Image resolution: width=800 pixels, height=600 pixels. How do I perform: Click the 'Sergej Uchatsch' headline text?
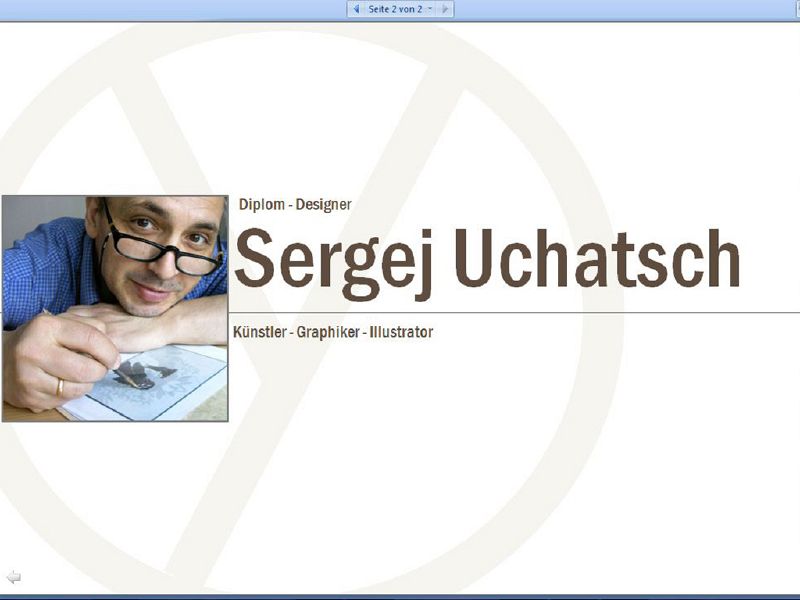click(x=486, y=262)
